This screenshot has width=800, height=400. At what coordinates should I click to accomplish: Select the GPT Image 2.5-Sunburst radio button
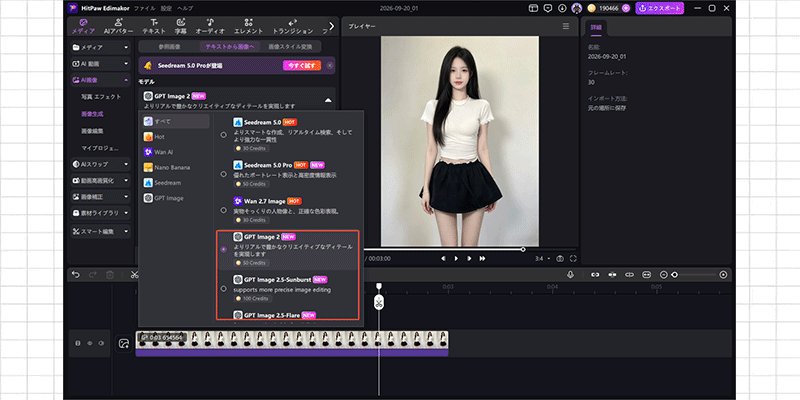(x=223, y=289)
